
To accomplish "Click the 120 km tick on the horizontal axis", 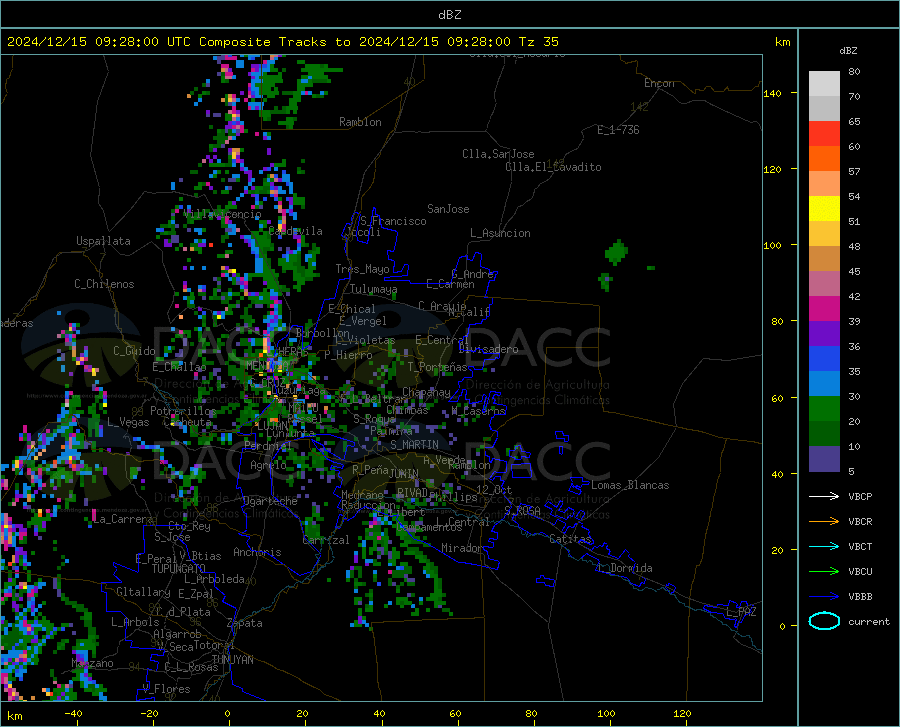I will tap(682, 714).
